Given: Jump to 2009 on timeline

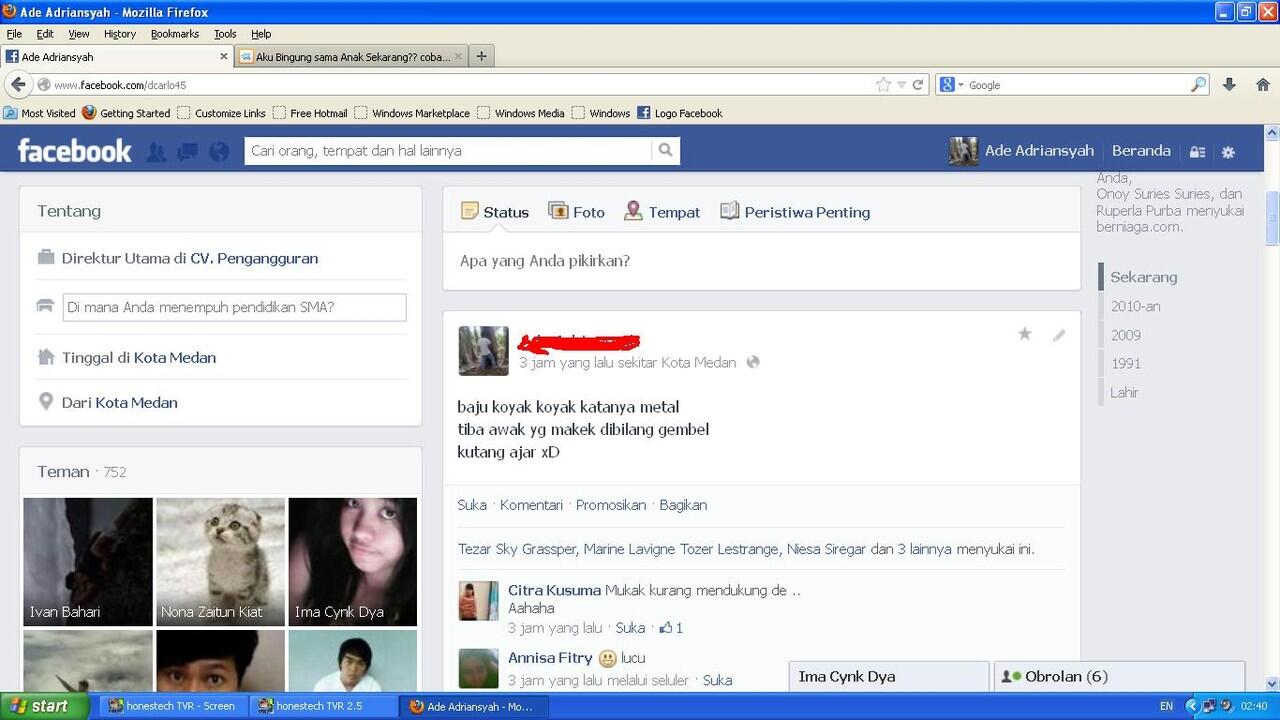Looking at the screenshot, I should tap(1125, 335).
